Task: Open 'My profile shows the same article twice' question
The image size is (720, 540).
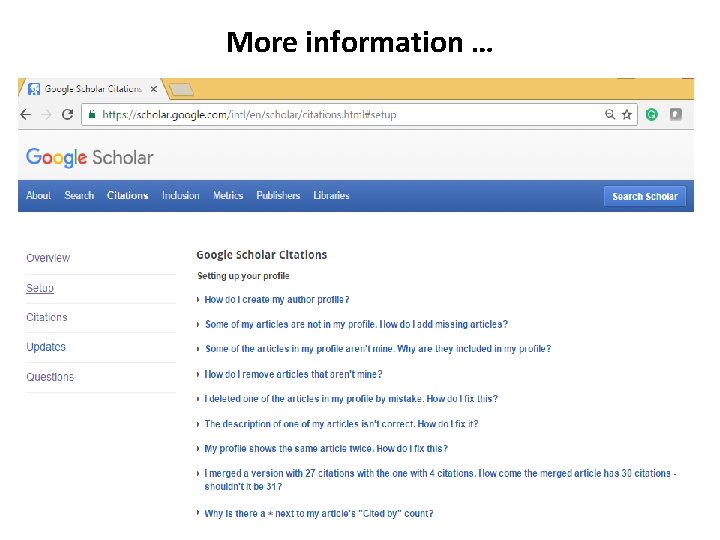Action: coord(326,449)
